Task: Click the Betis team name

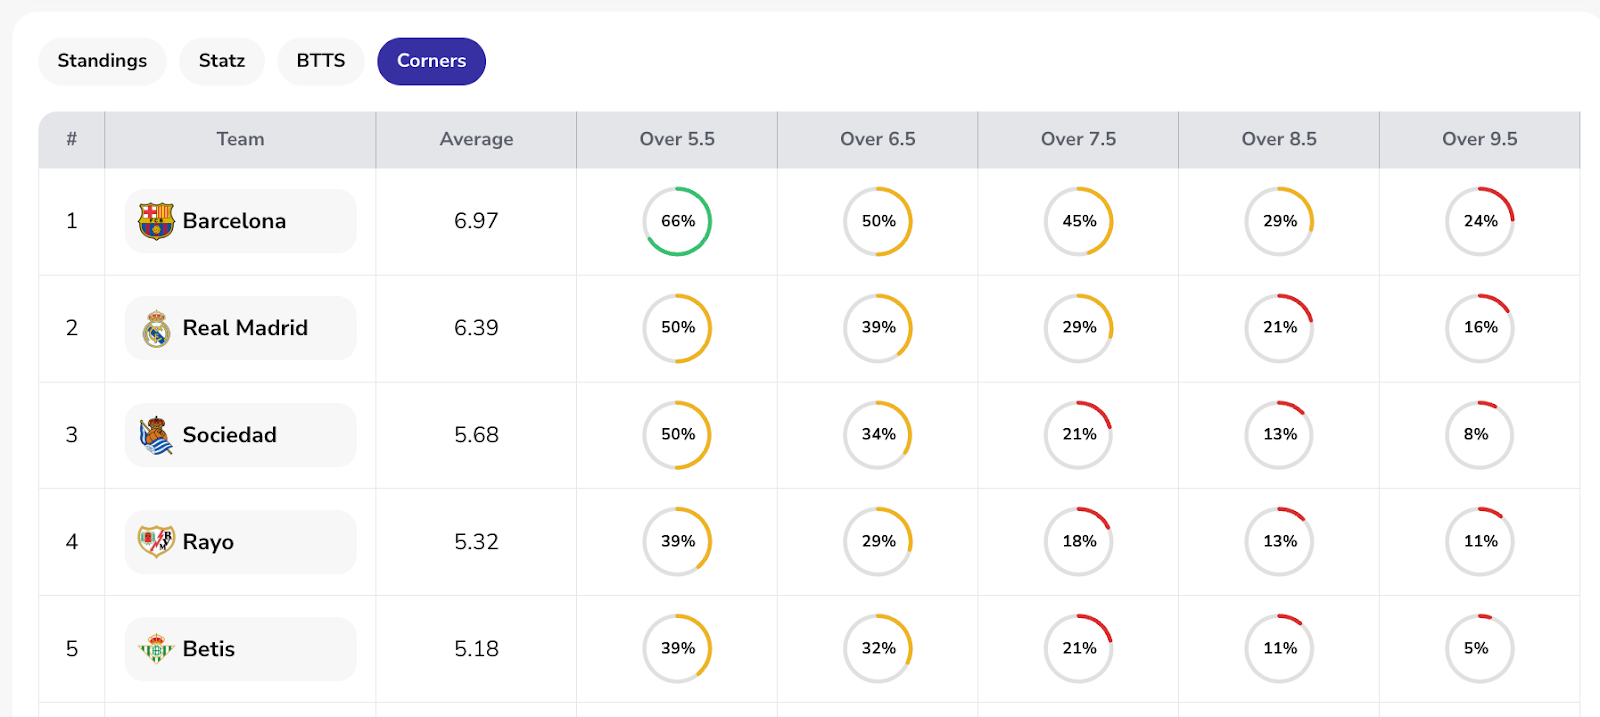Action: [x=209, y=649]
